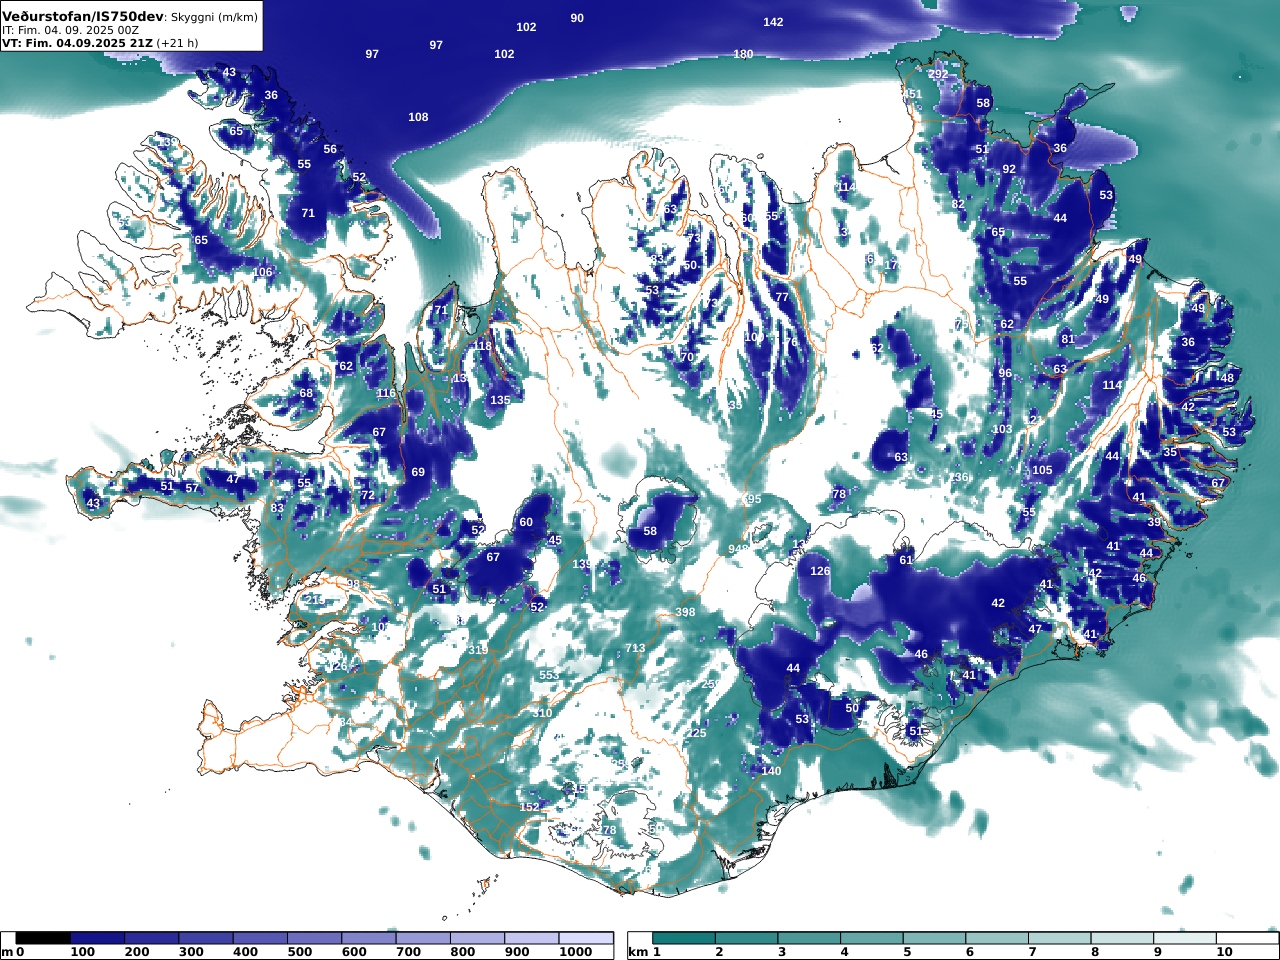Click visibility value 92 in the northeast

[1009, 169]
